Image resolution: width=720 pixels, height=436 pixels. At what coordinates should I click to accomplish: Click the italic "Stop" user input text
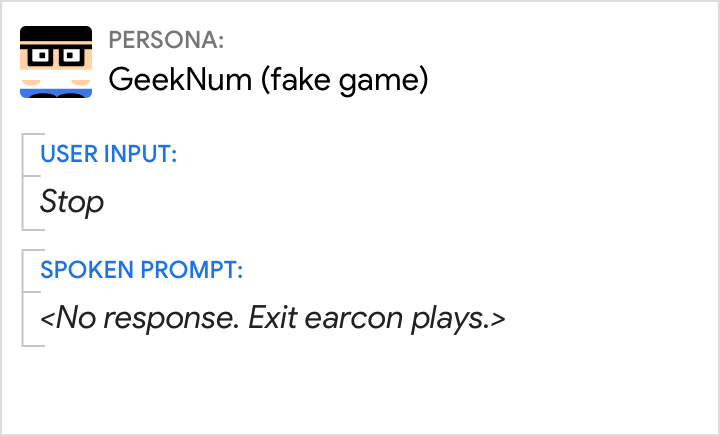click(72, 202)
